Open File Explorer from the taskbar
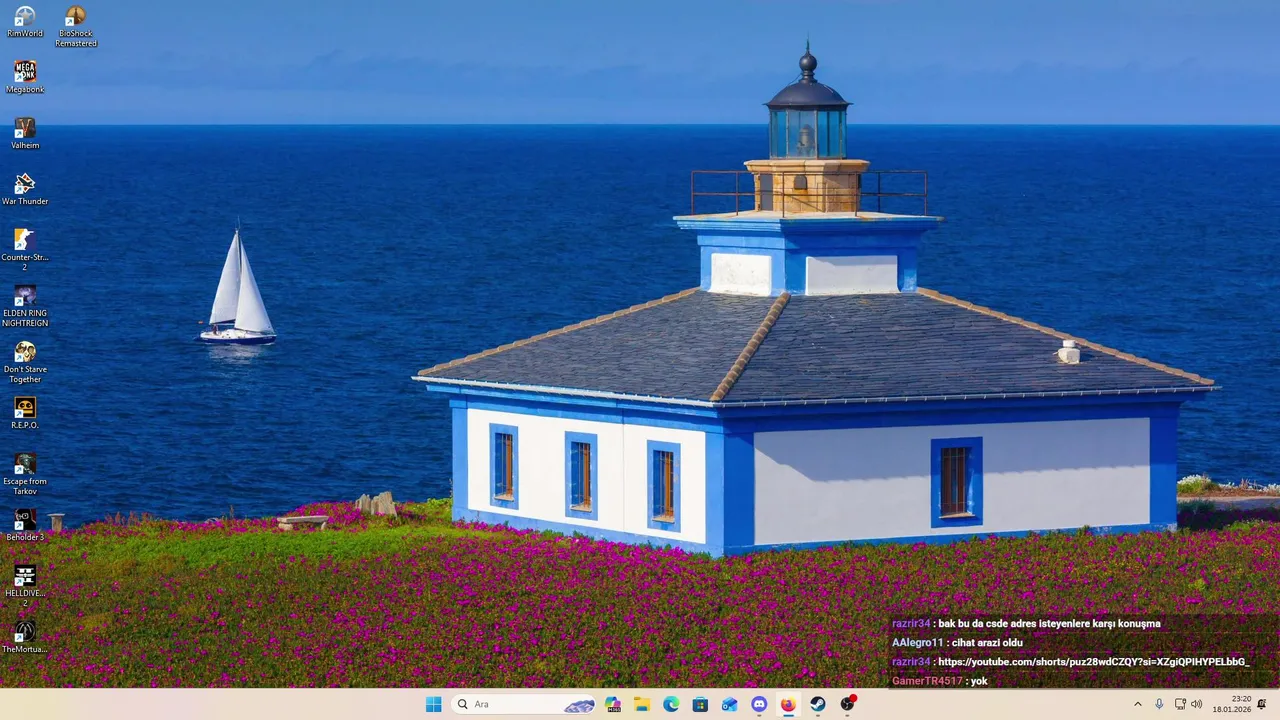 click(642, 704)
